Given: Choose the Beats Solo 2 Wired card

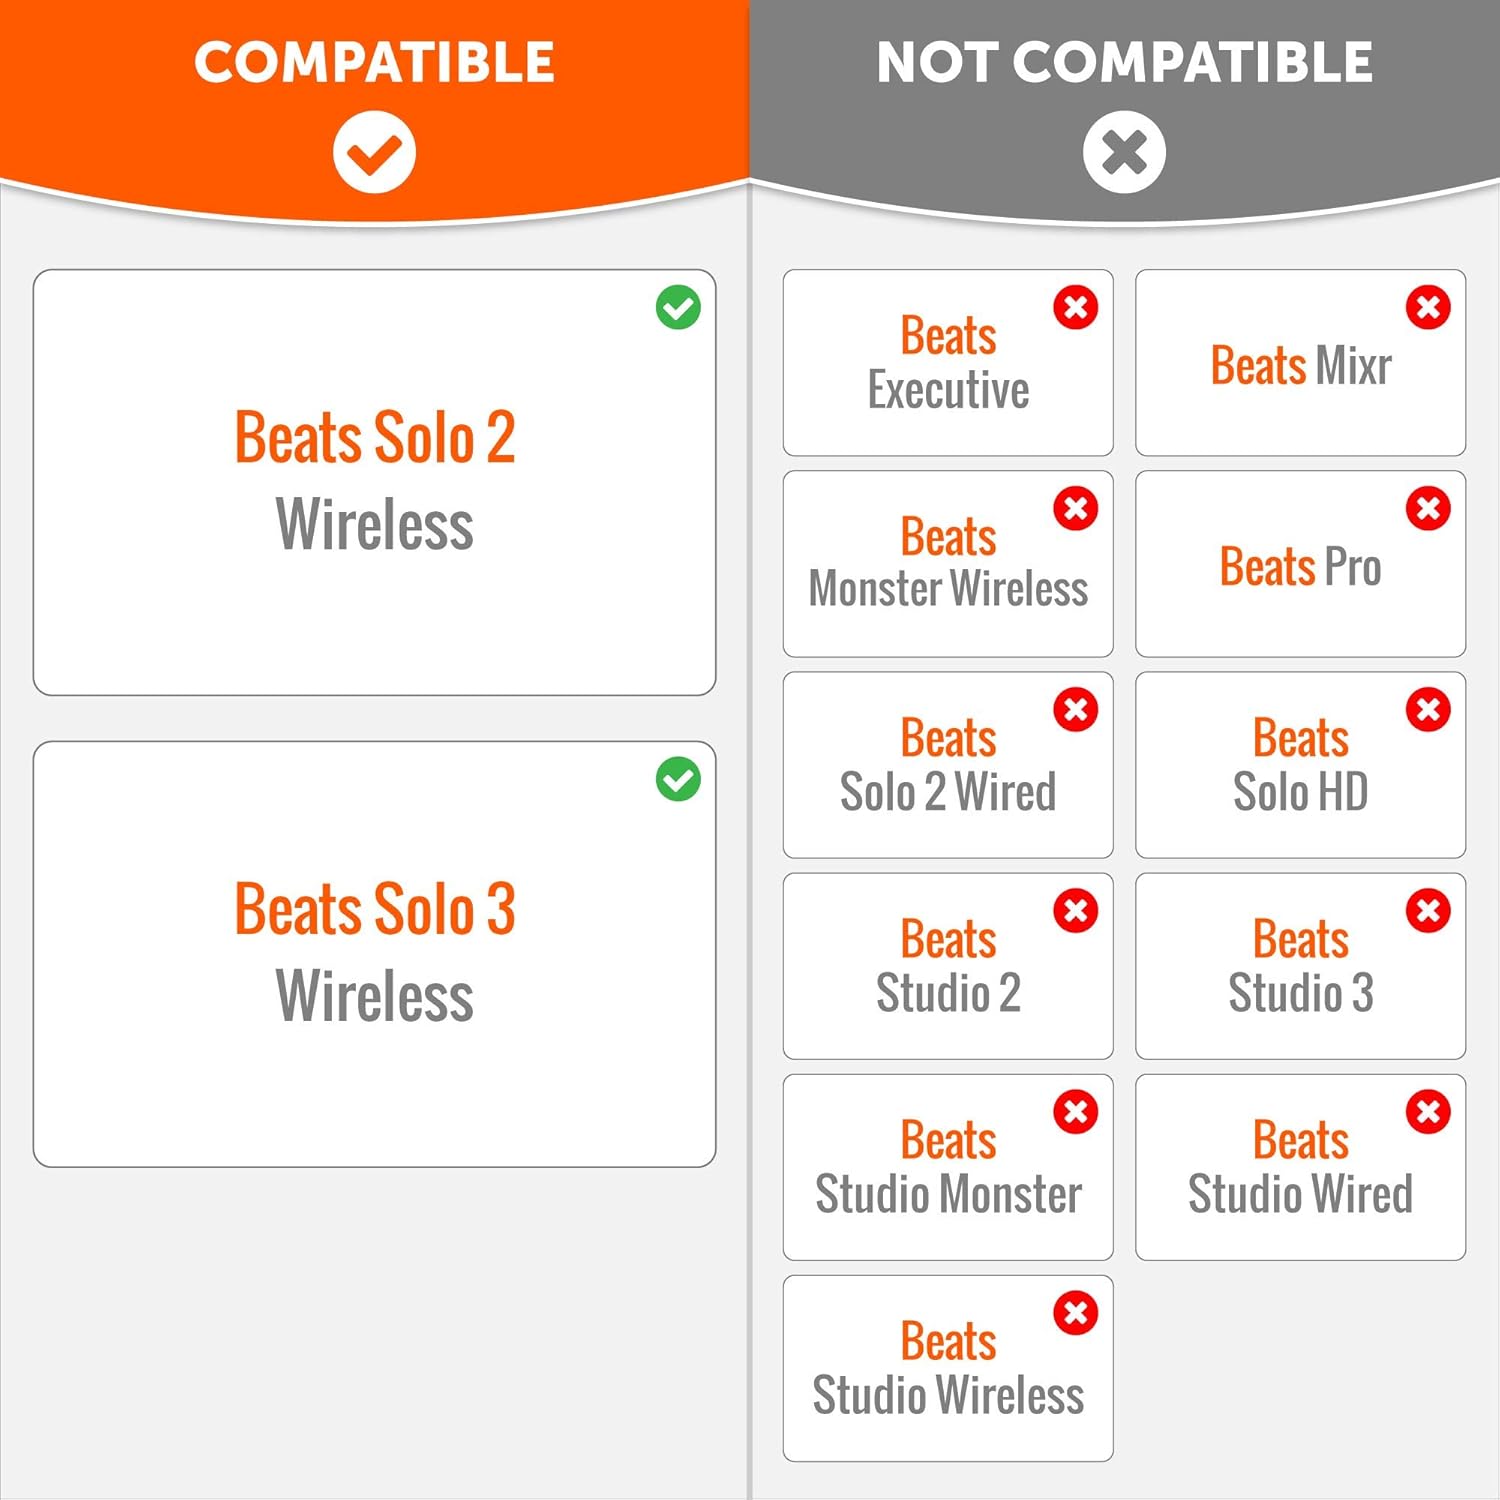Looking at the screenshot, I should tap(947, 765).
